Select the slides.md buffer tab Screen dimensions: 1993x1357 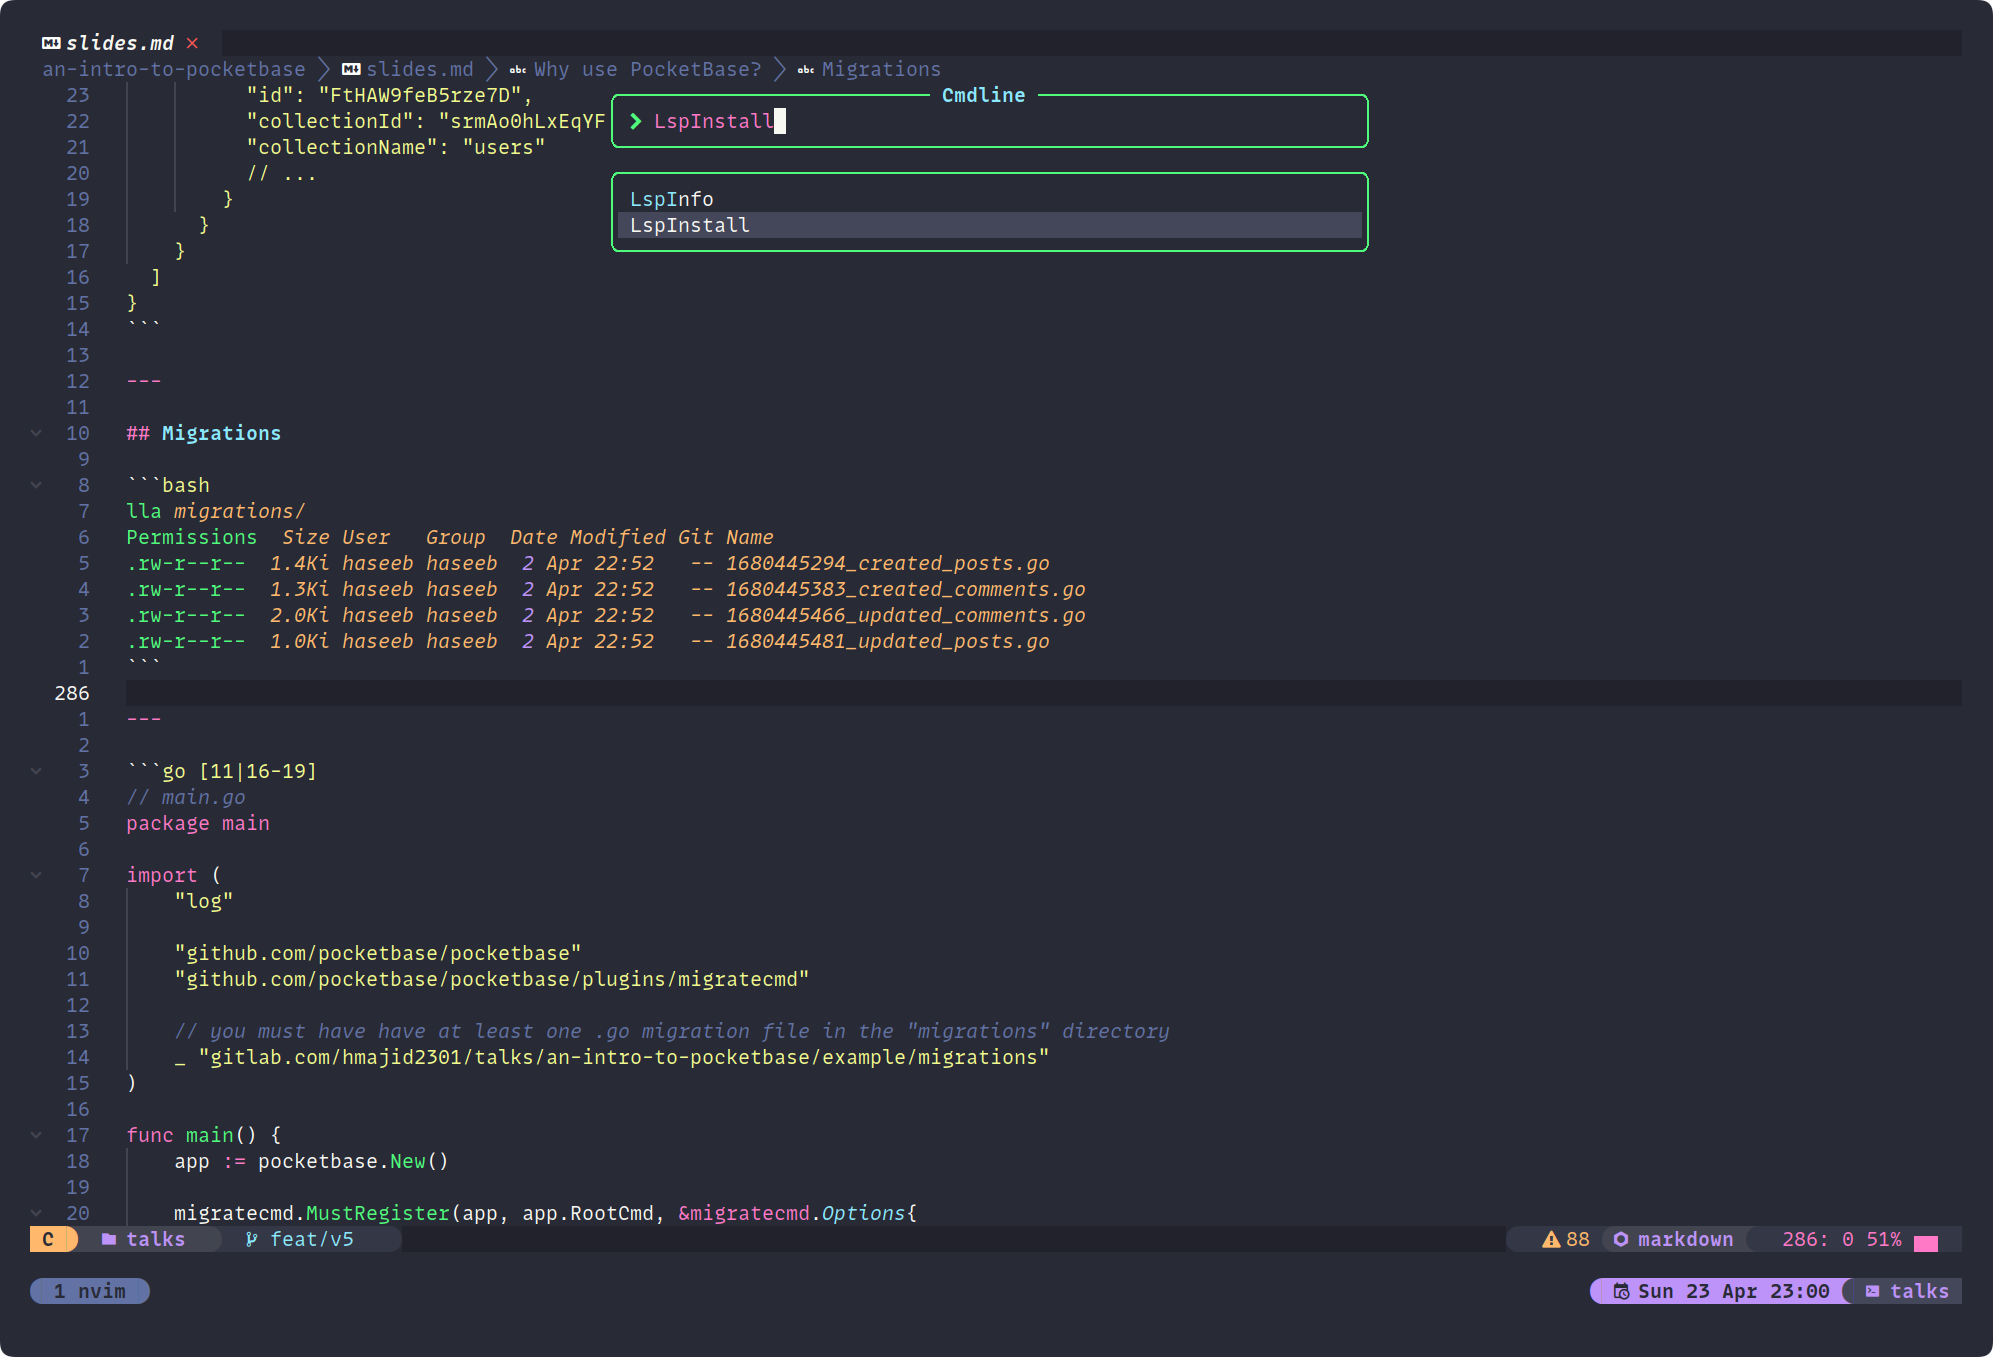click(x=120, y=43)
